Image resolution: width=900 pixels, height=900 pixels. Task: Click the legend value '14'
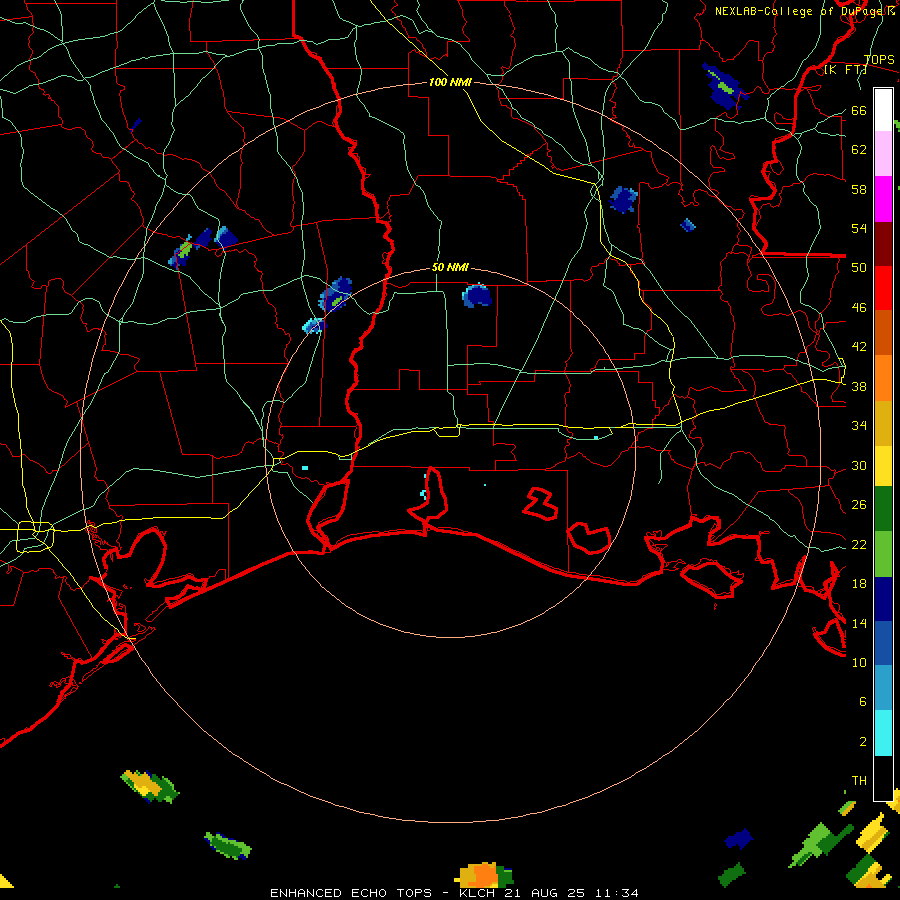[859, 623]
